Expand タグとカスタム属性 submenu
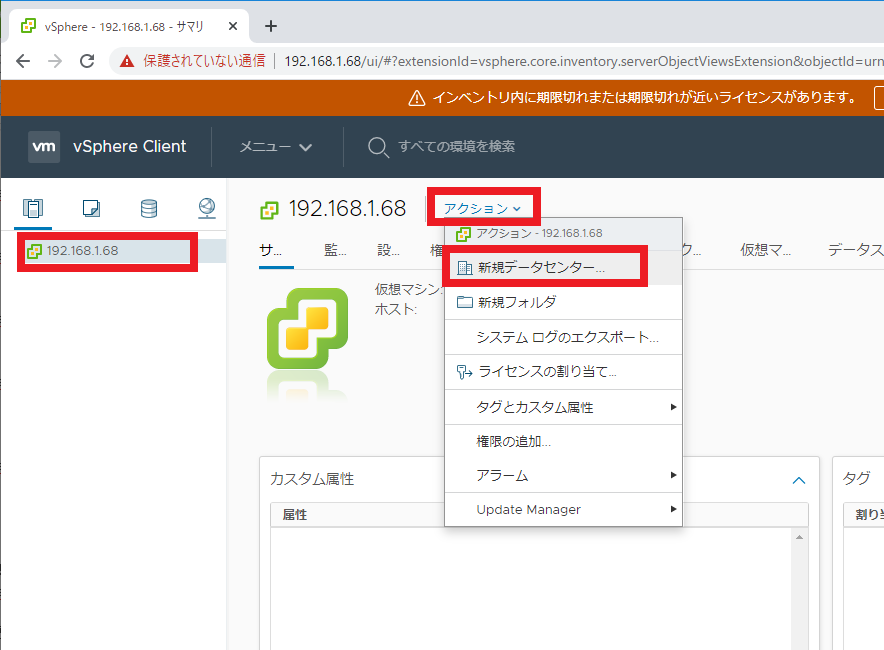The height and width of the screenshot is (650, 884). [x=563, y=407]
